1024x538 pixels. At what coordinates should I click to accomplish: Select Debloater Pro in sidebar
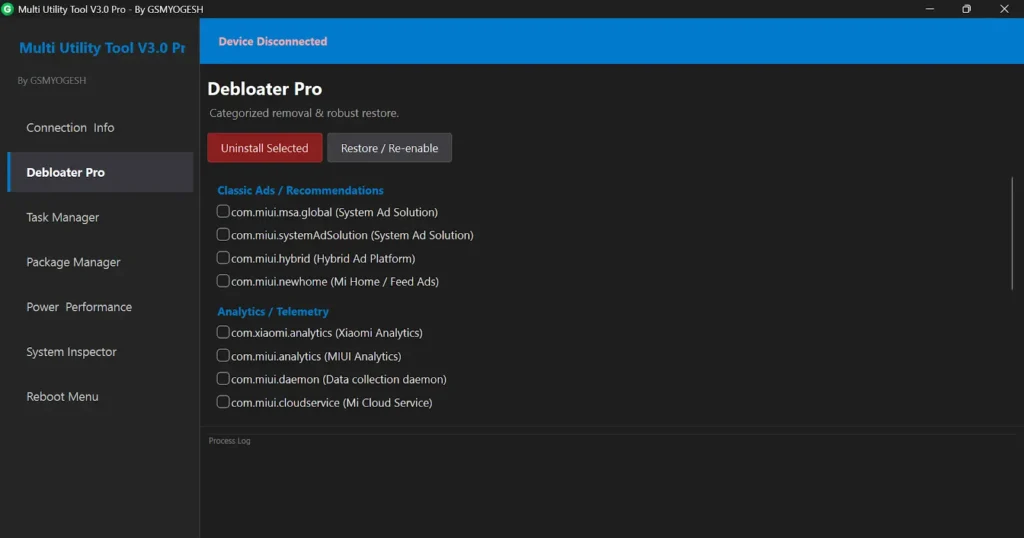(100, 172)
